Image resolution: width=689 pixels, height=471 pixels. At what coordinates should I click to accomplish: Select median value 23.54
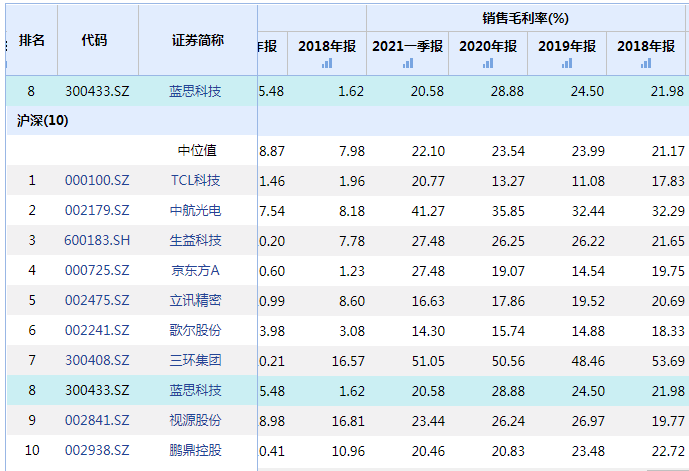point(508,151)
